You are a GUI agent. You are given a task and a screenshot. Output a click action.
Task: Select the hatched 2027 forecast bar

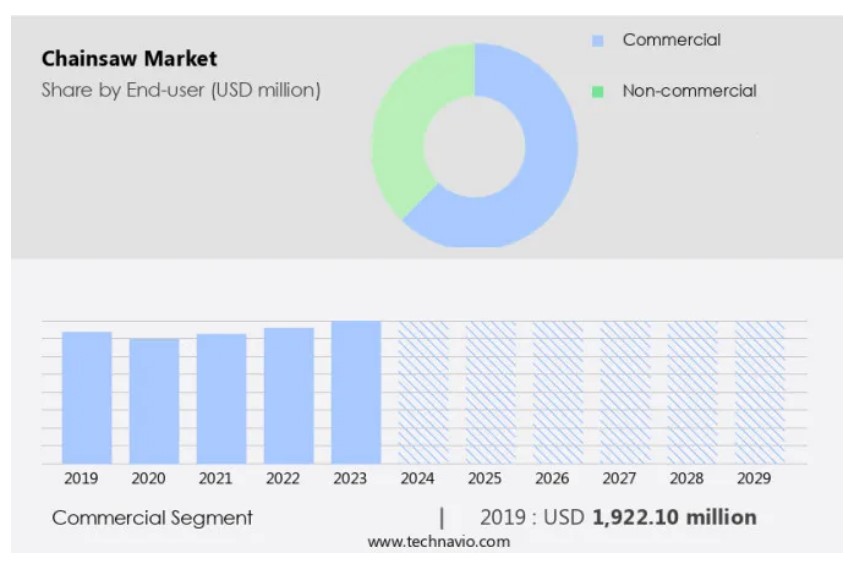625,392
